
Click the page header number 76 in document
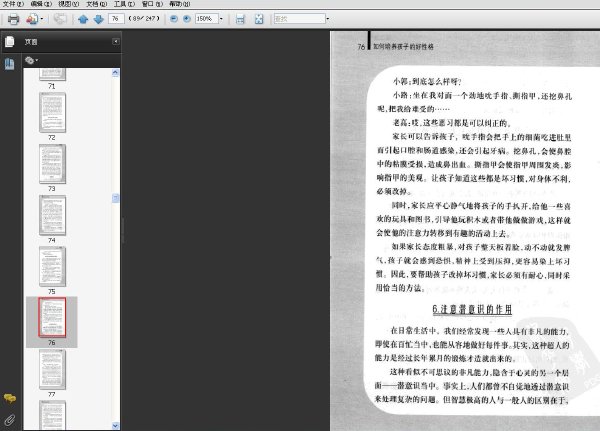tap(361, 47)
